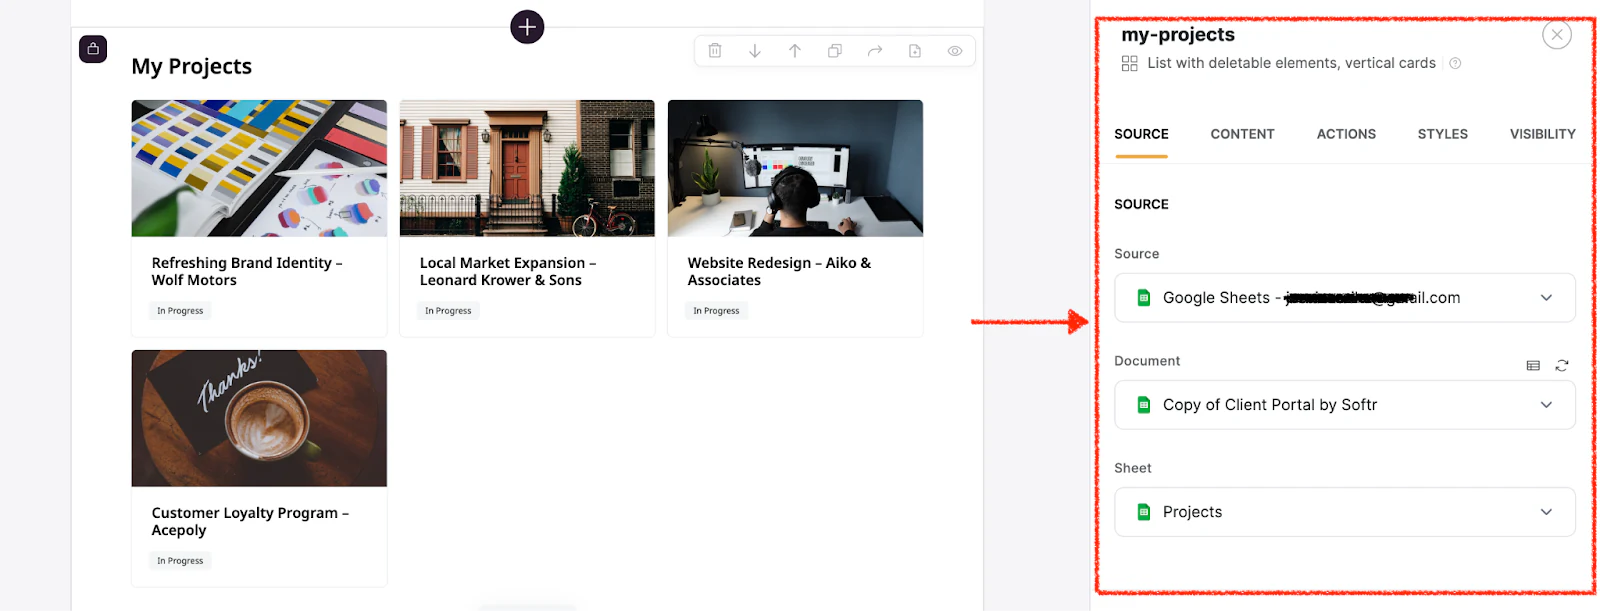Viewport: 1600px width, 611px height.
Task: Click title Website Redesign – Aiko & Associates
Action: 779,271
